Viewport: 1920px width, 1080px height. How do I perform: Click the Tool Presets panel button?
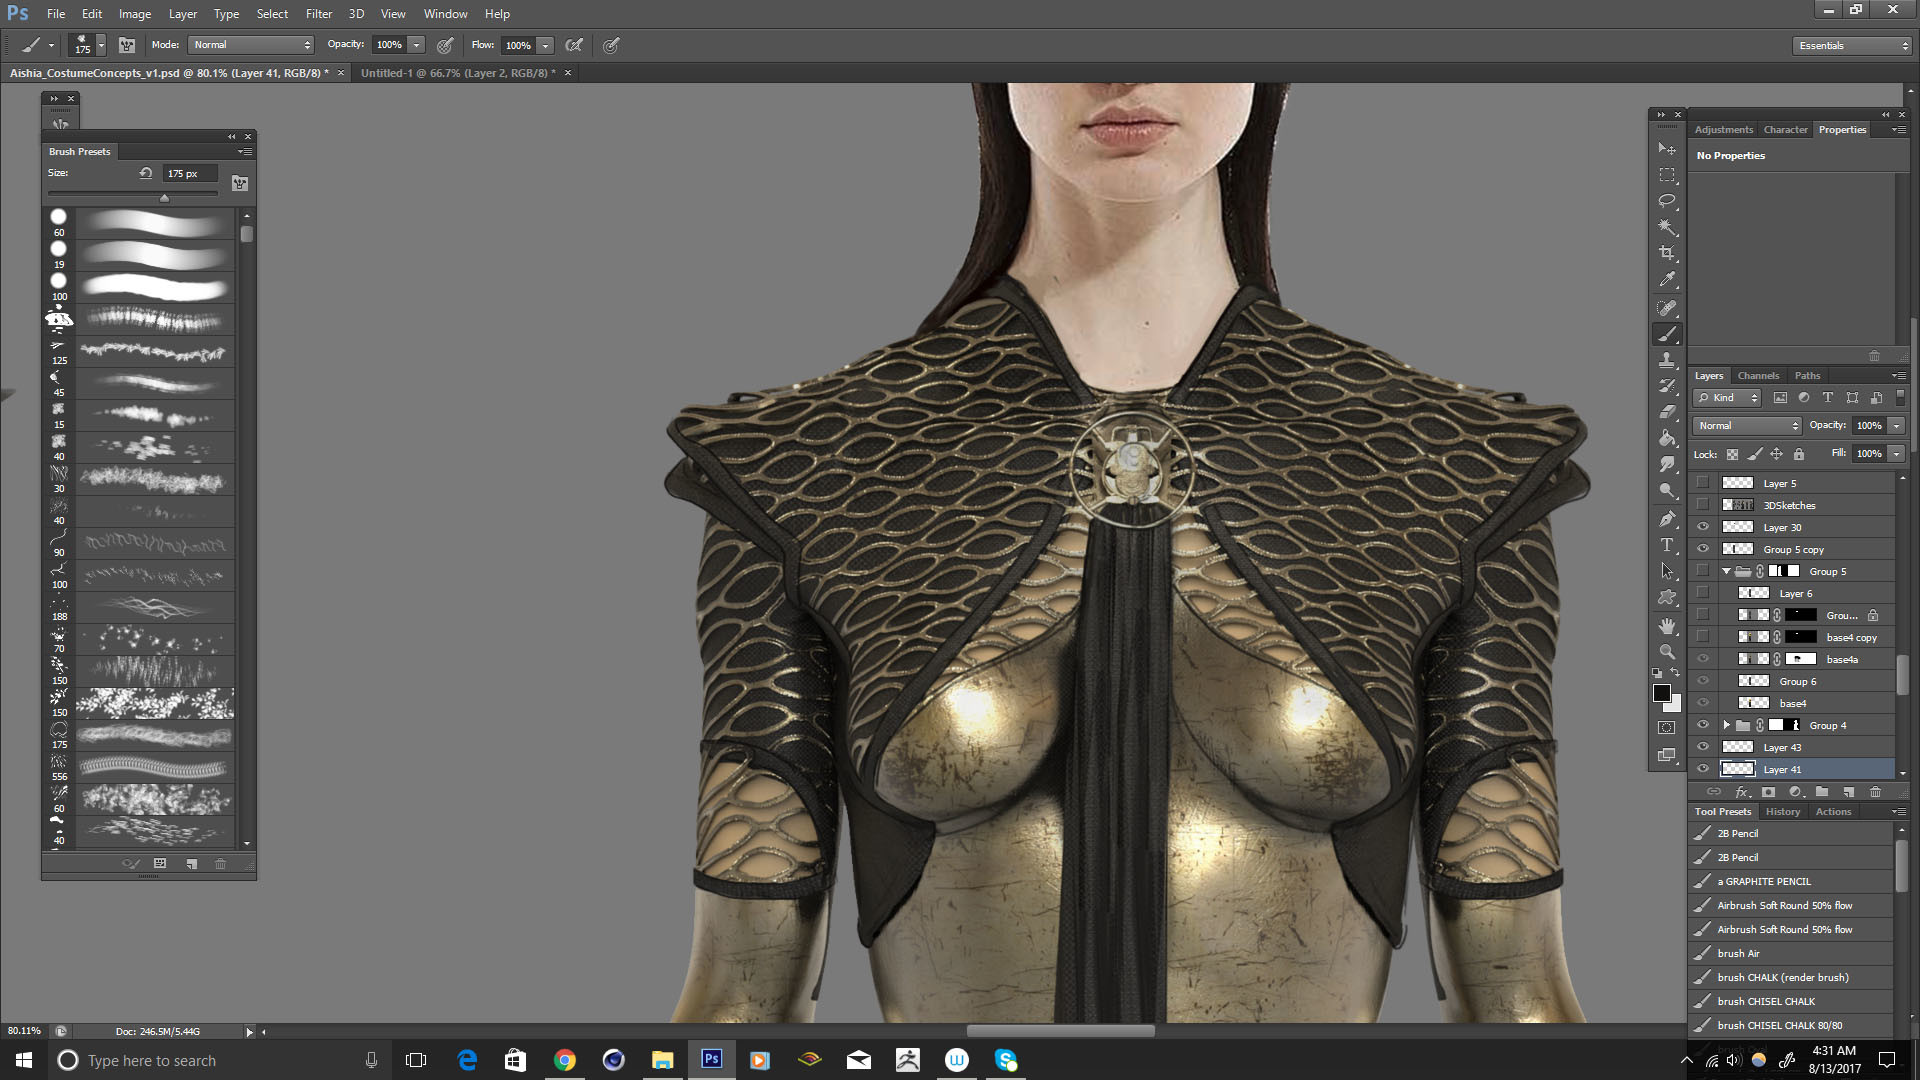(1722, 811)
